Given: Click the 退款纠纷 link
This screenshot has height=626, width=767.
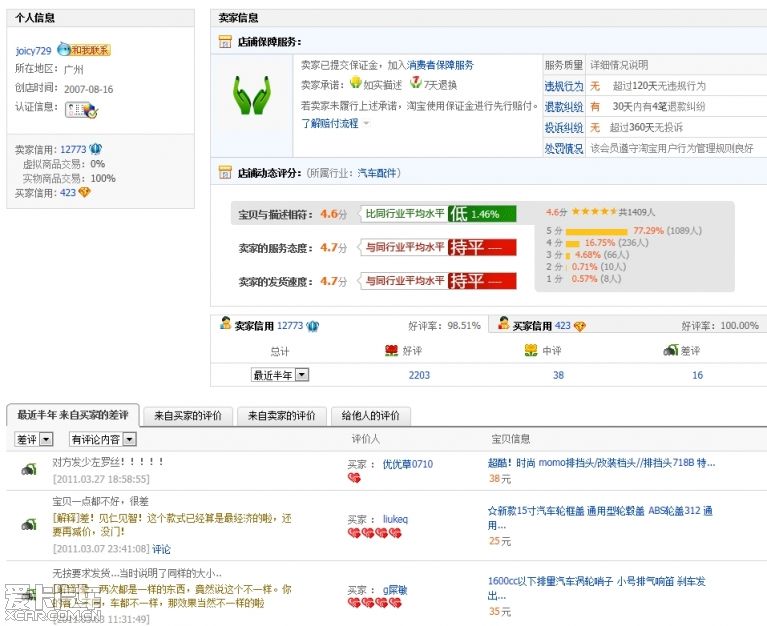Looking at the screenshot, I should [x=564, y=107].
